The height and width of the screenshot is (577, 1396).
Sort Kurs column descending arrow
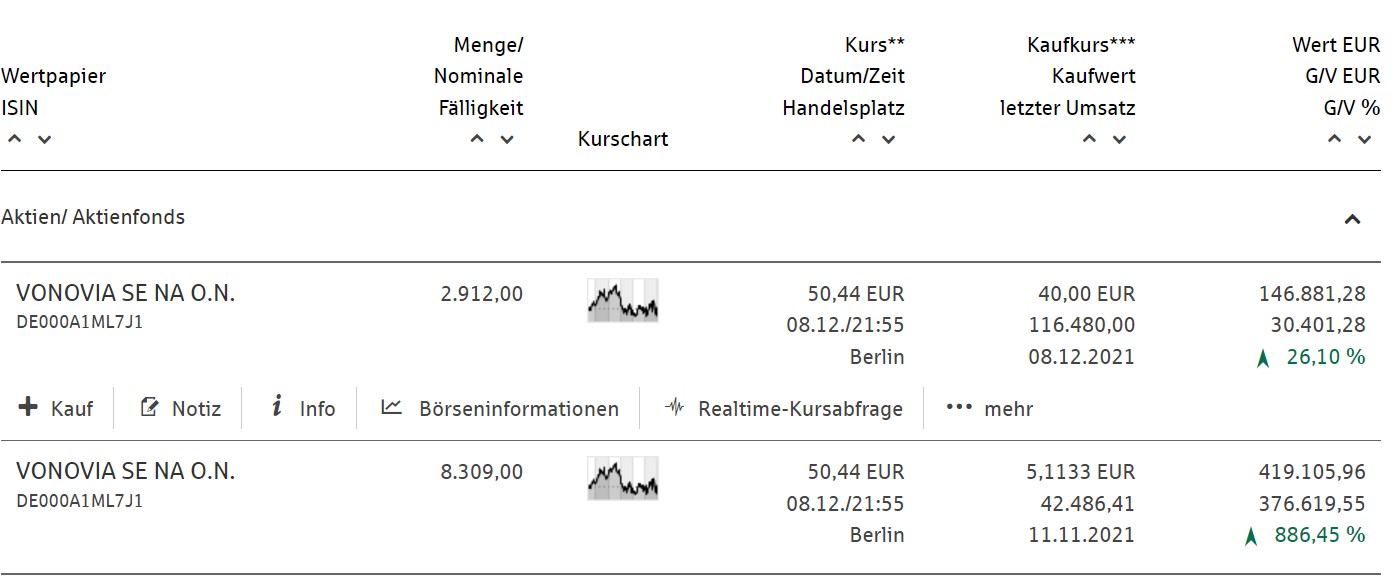[888, 139]
